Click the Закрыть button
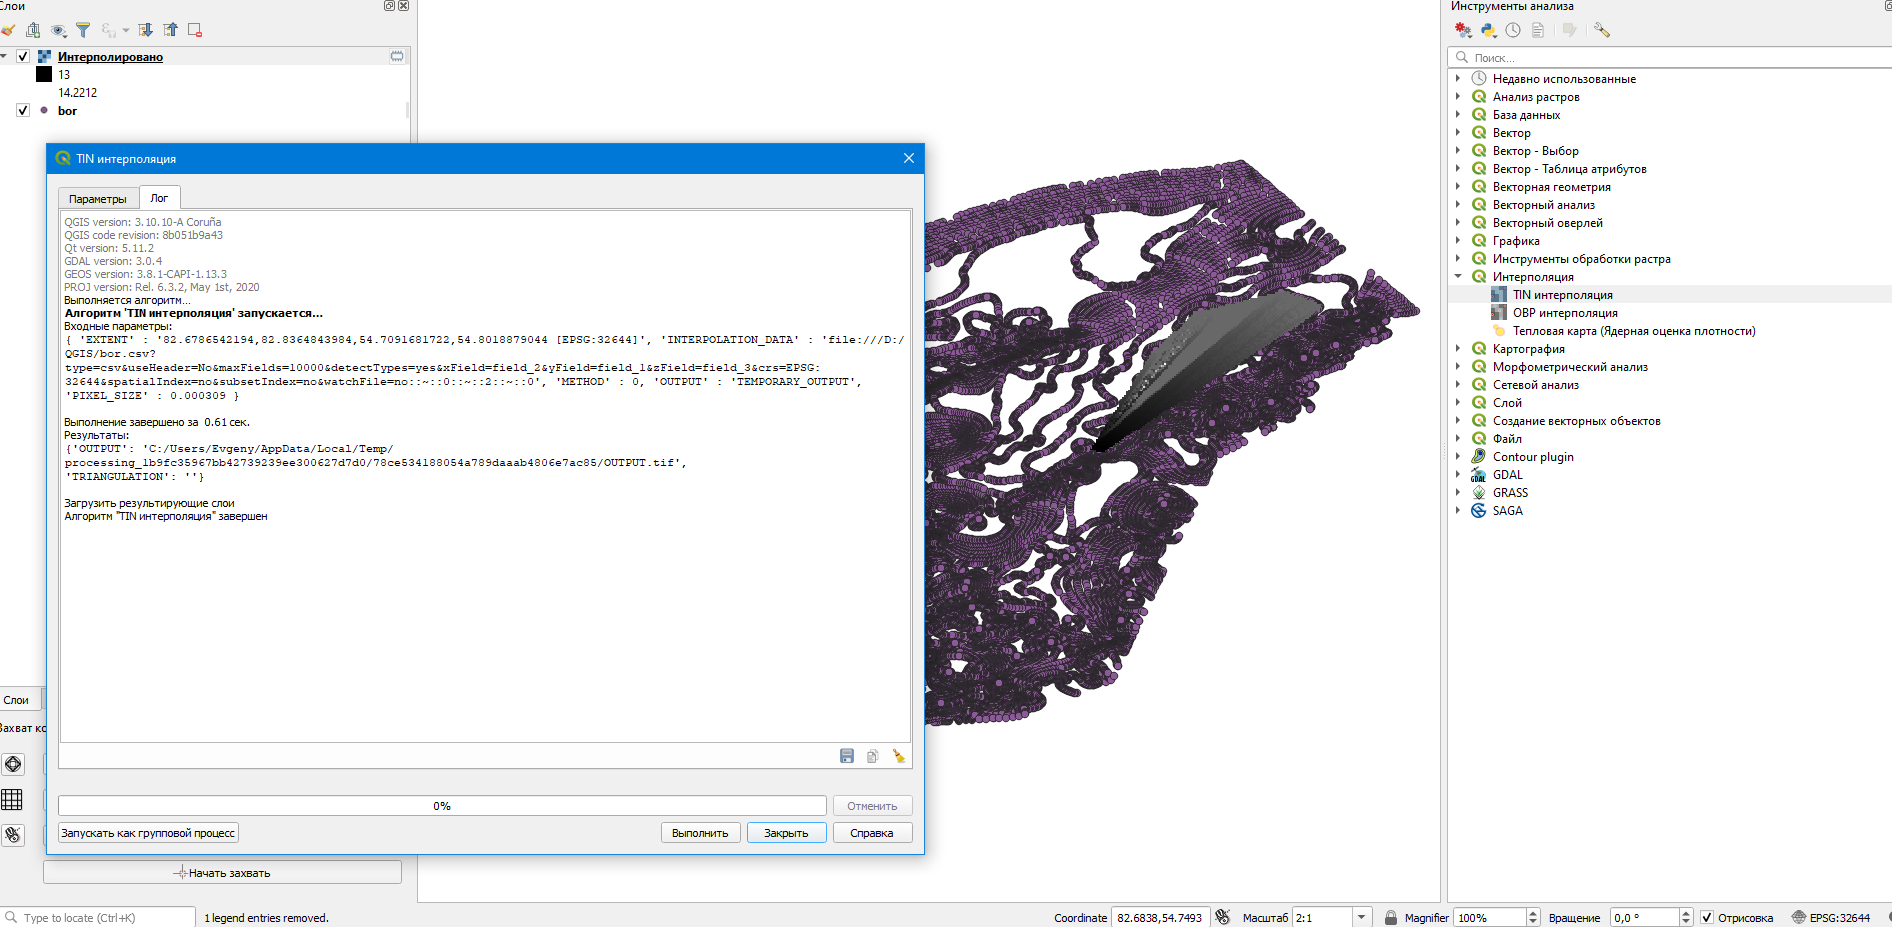Viewport: 1892px width, 927px height. point(786,833)
